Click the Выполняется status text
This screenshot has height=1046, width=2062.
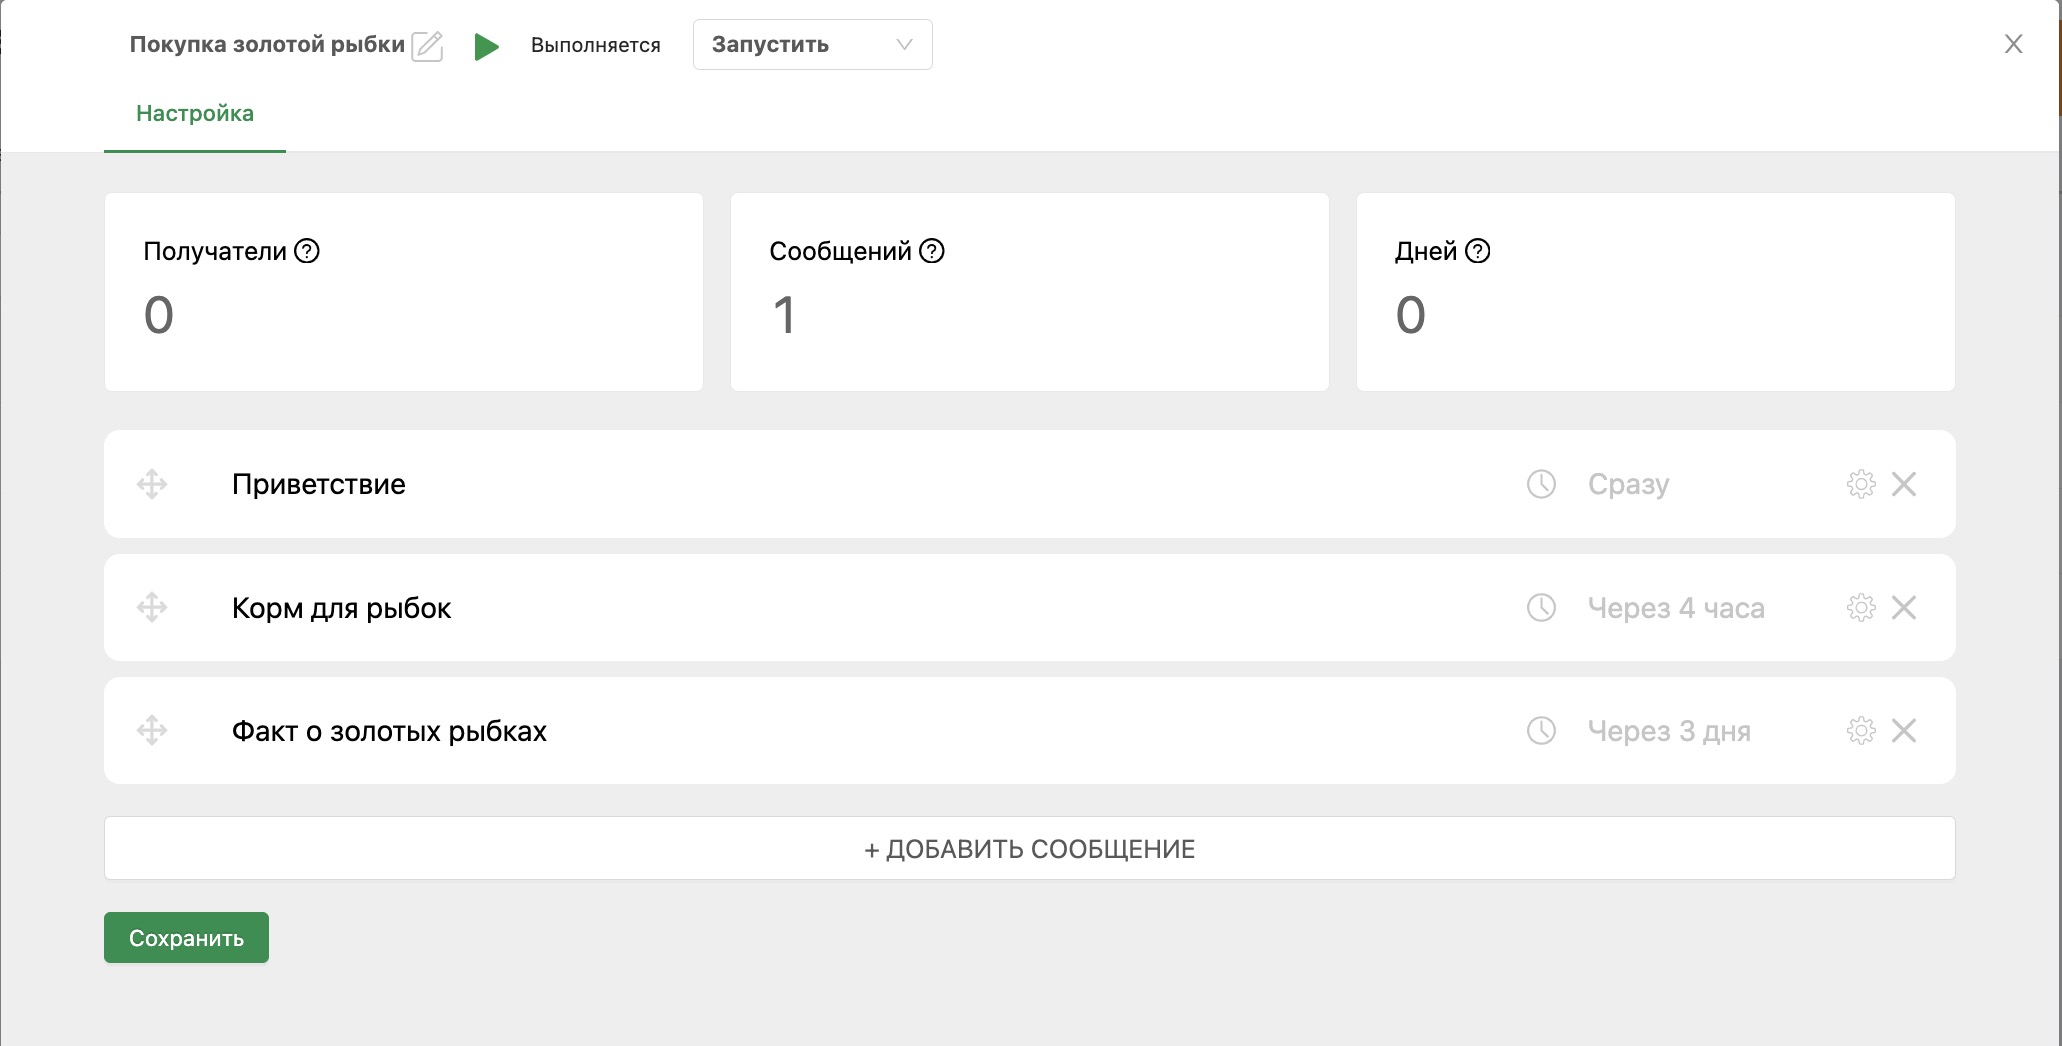pos(596,45)
